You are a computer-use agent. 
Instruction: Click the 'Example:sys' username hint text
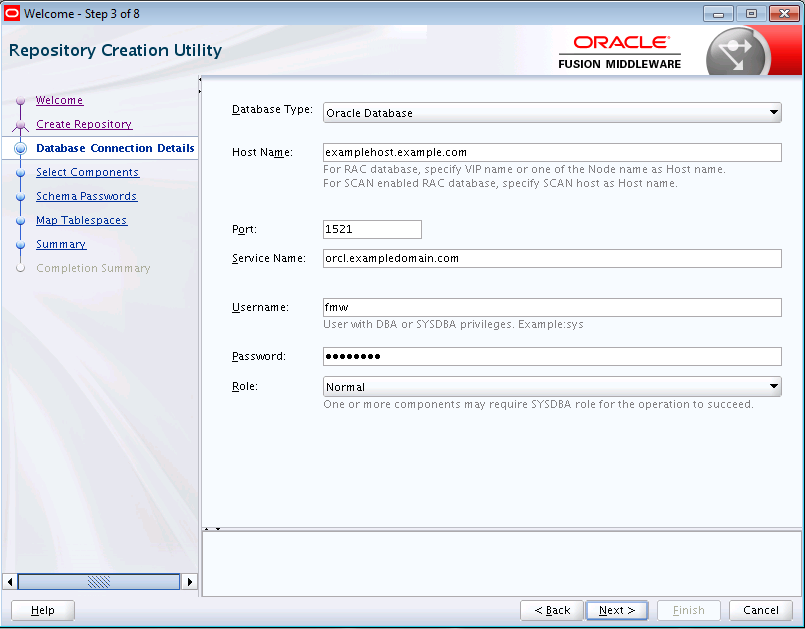pos(551,325)
